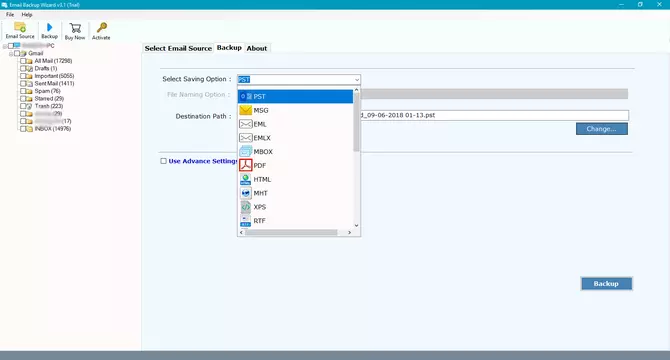
Task: Click the Destination Path text field
Action: pyautogui.click(x=494, y=115)
